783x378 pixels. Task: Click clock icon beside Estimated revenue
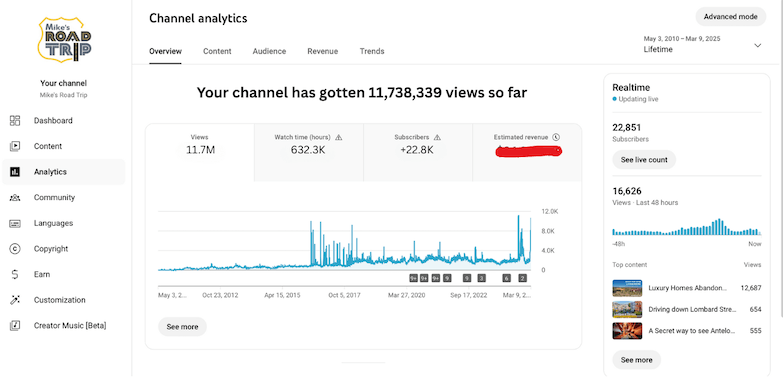[x=556, y=137]
